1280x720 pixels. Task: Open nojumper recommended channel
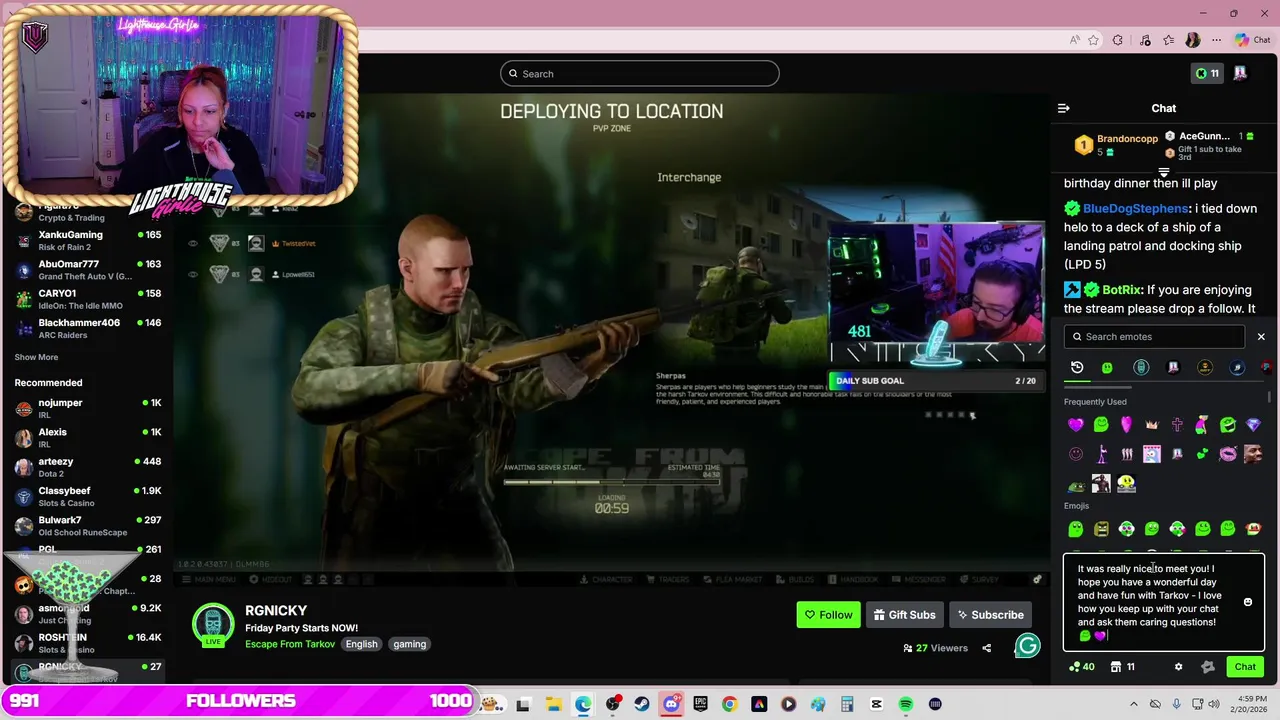point(88,408)
